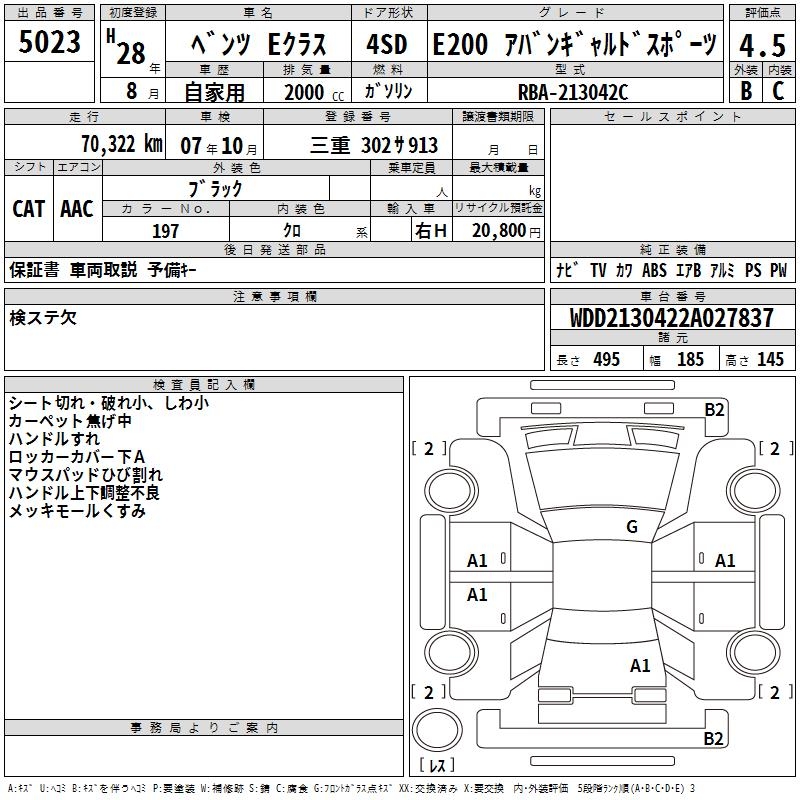Image resolution: width=800 pixels, height=800 pixels.
Task: Select inspector note シート切れ・破れ小、しわ小
Action: point(109,403)
